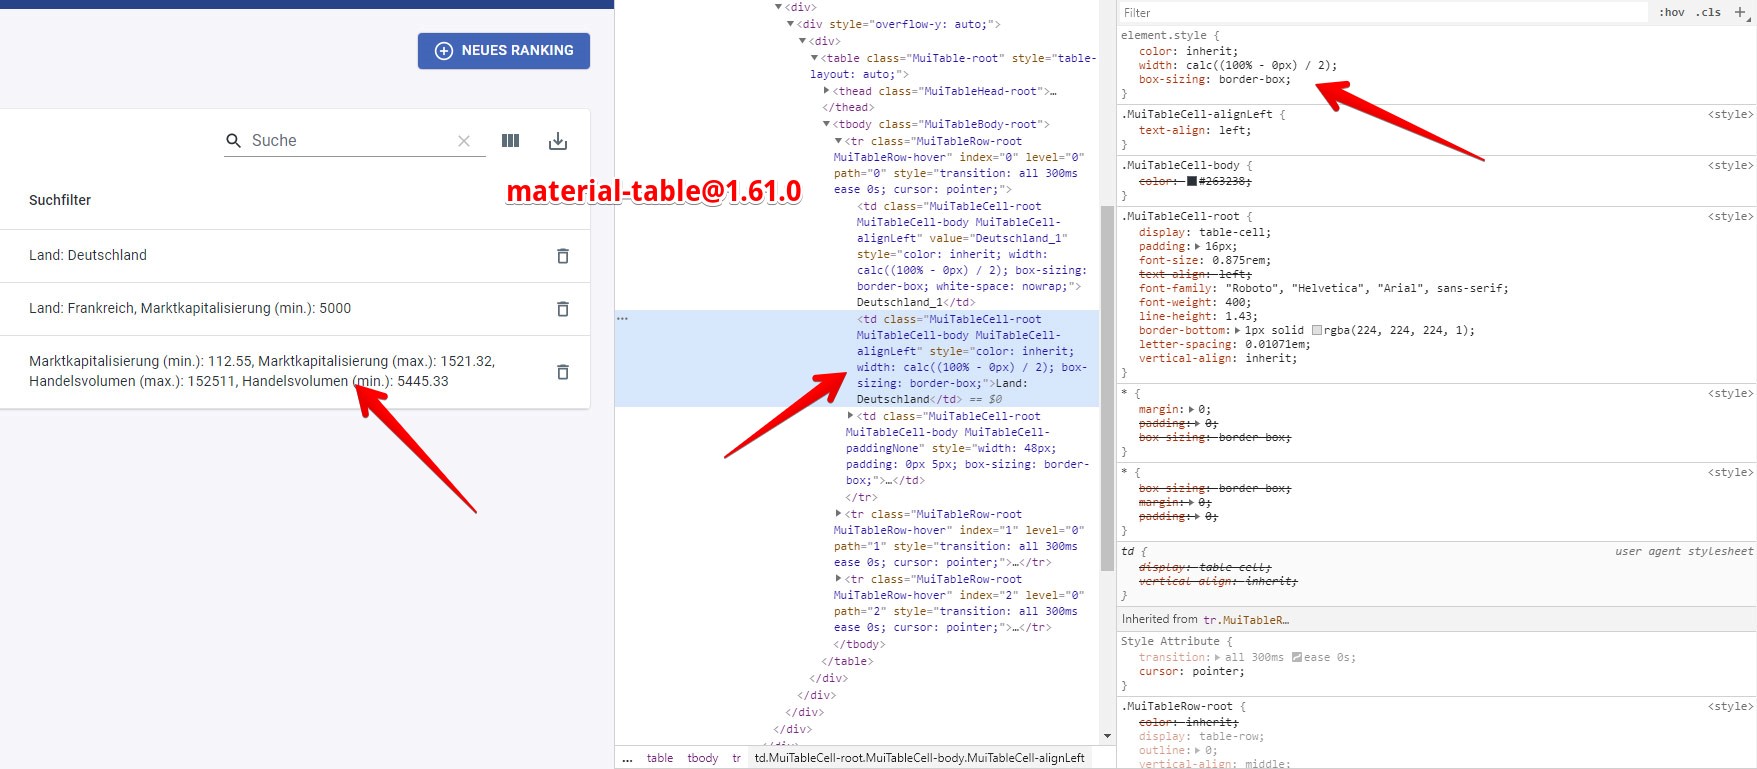Edit the text-align: left declaration
The image size is (1757, 769).
tap(1194, 130)
